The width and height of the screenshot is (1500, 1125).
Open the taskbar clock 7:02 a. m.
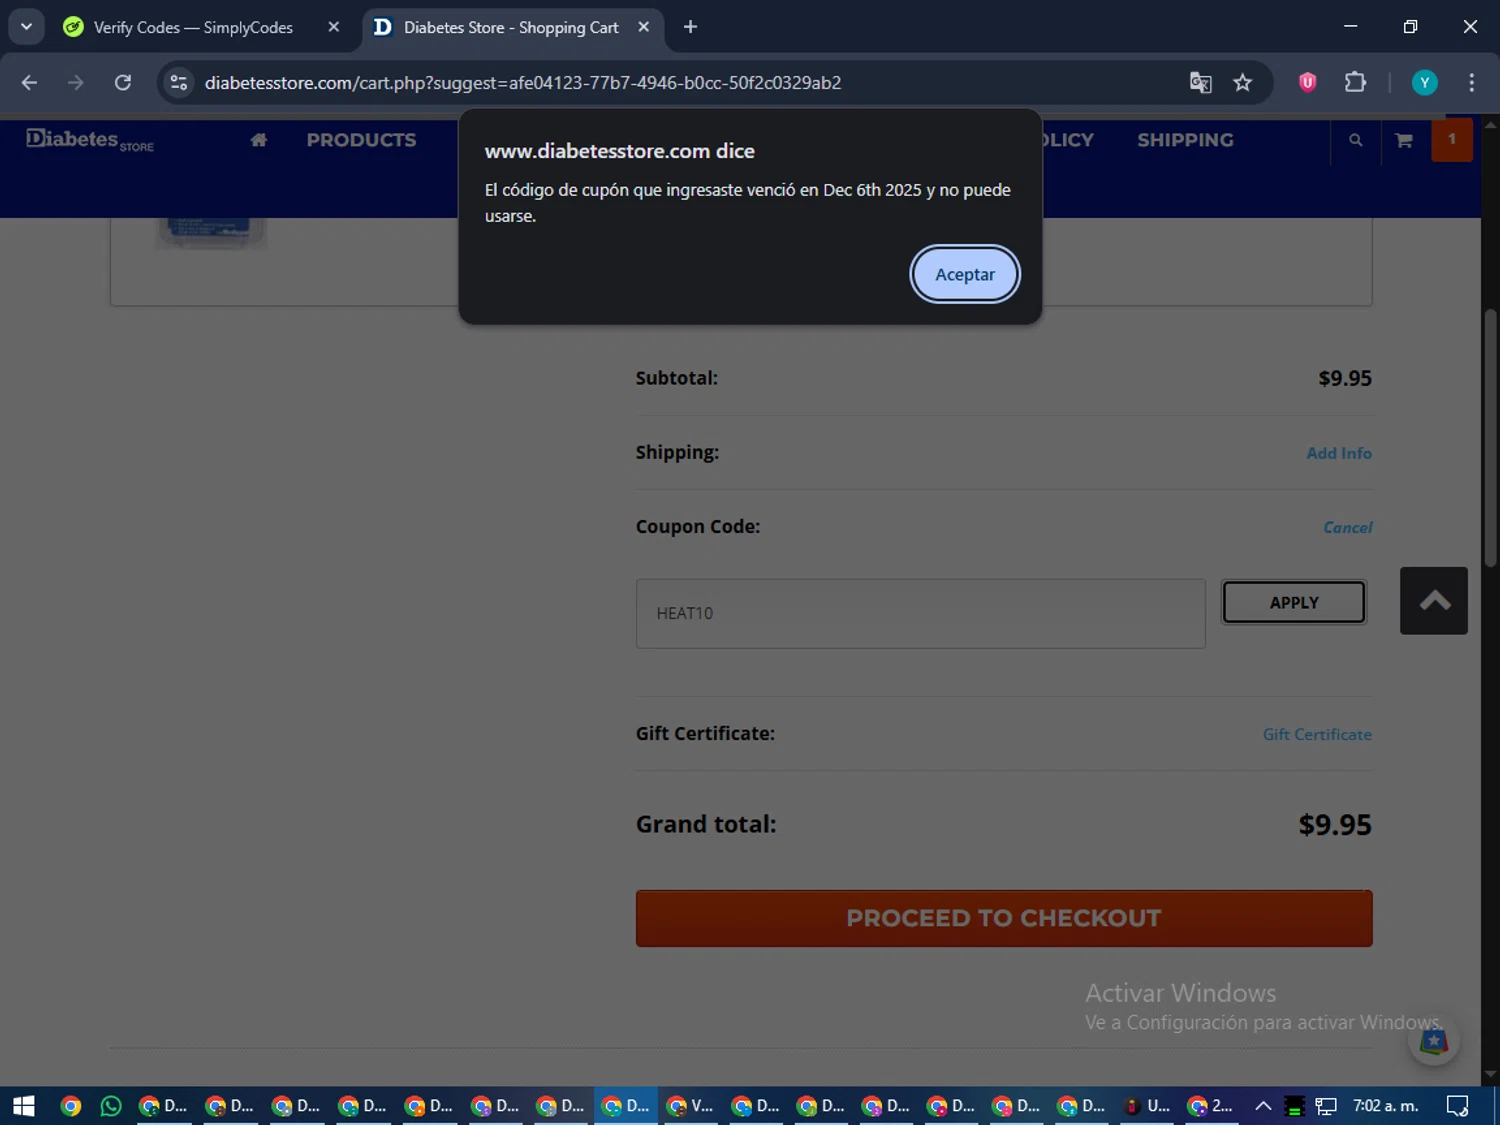point(1386,1105)
